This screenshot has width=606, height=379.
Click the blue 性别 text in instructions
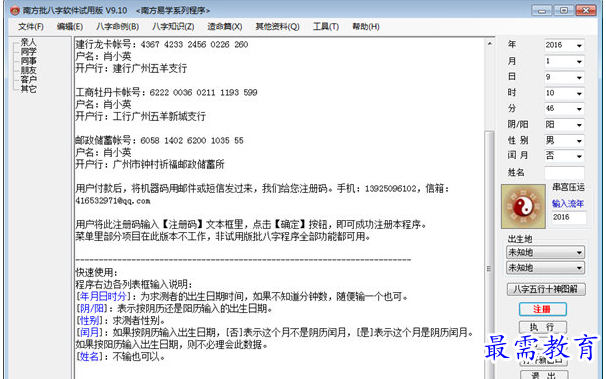(89, 320)
